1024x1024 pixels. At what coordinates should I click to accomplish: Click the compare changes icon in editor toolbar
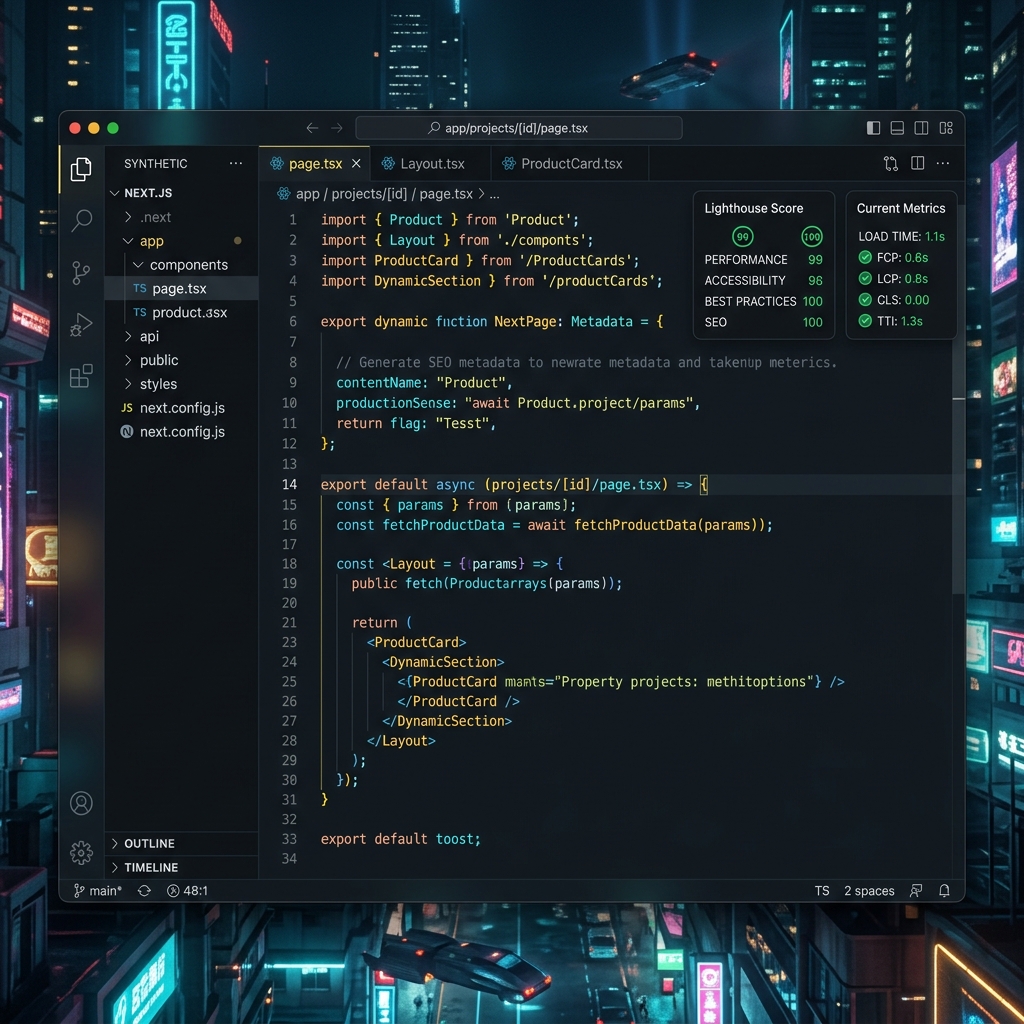coord(891,163)
